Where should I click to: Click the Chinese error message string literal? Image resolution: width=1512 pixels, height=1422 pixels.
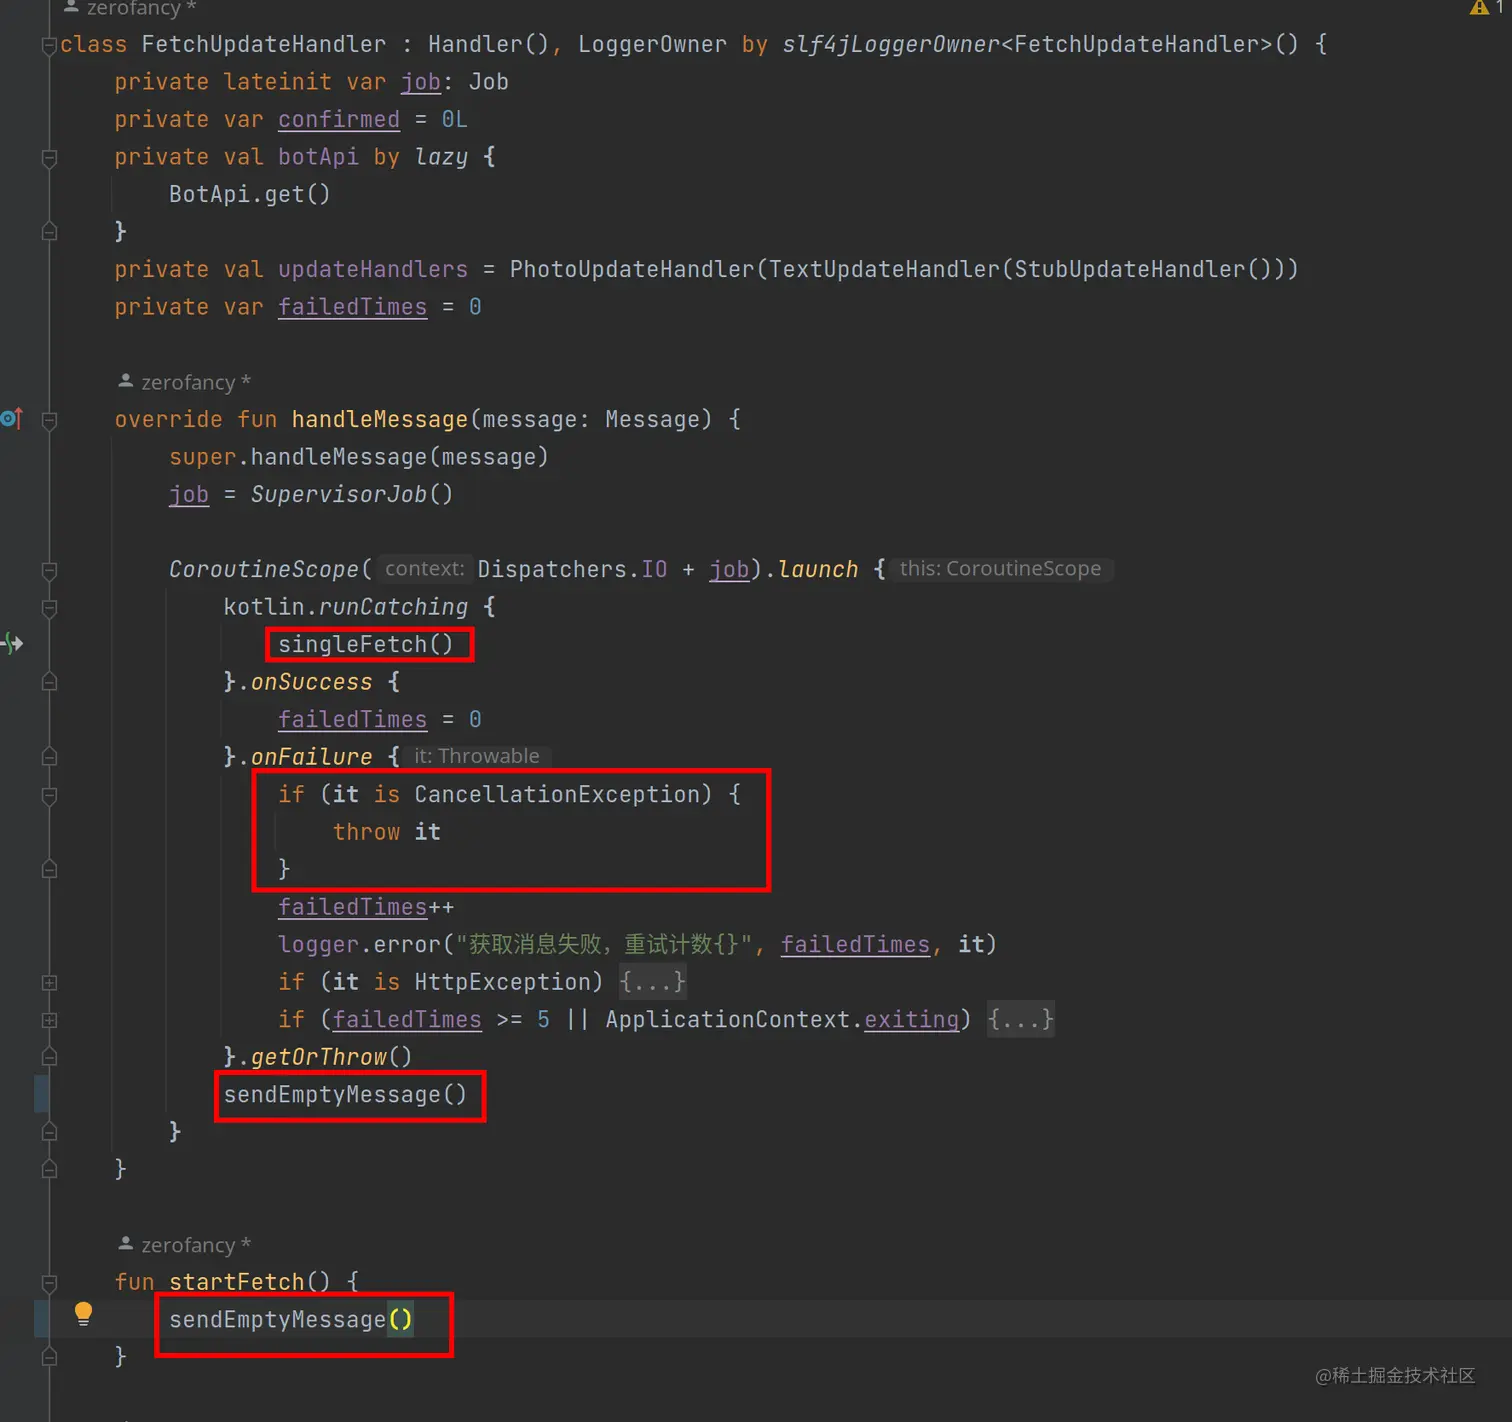(604, 944)
